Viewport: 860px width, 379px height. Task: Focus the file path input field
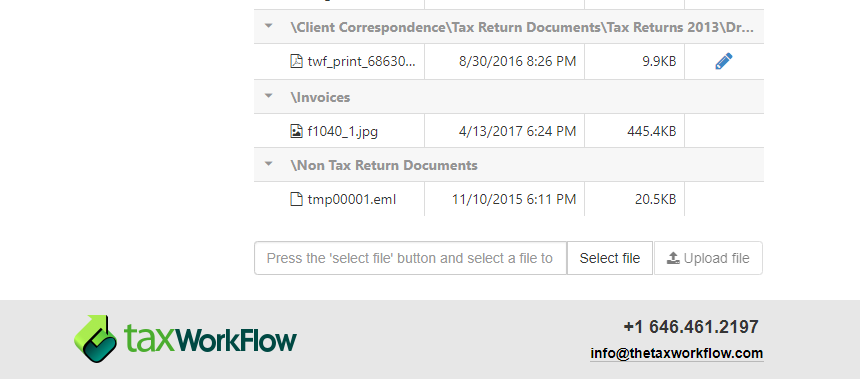pyautogui.click(x=410, y=258)
